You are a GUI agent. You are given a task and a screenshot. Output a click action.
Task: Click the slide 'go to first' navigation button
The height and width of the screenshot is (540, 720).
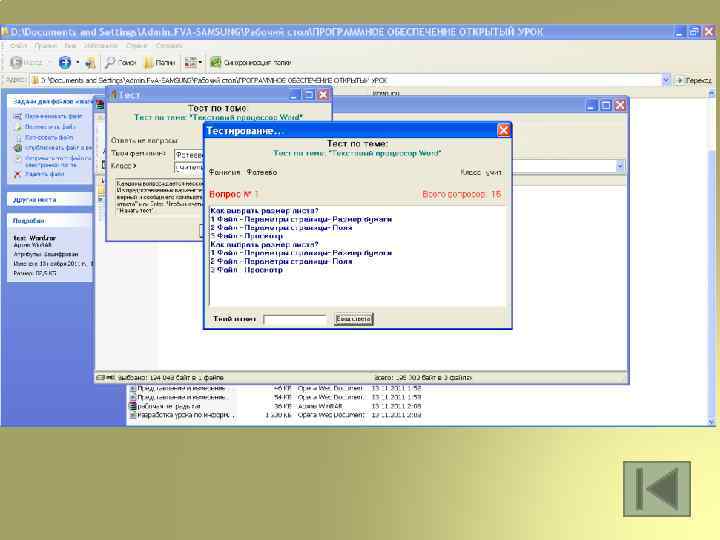point(657,489)
